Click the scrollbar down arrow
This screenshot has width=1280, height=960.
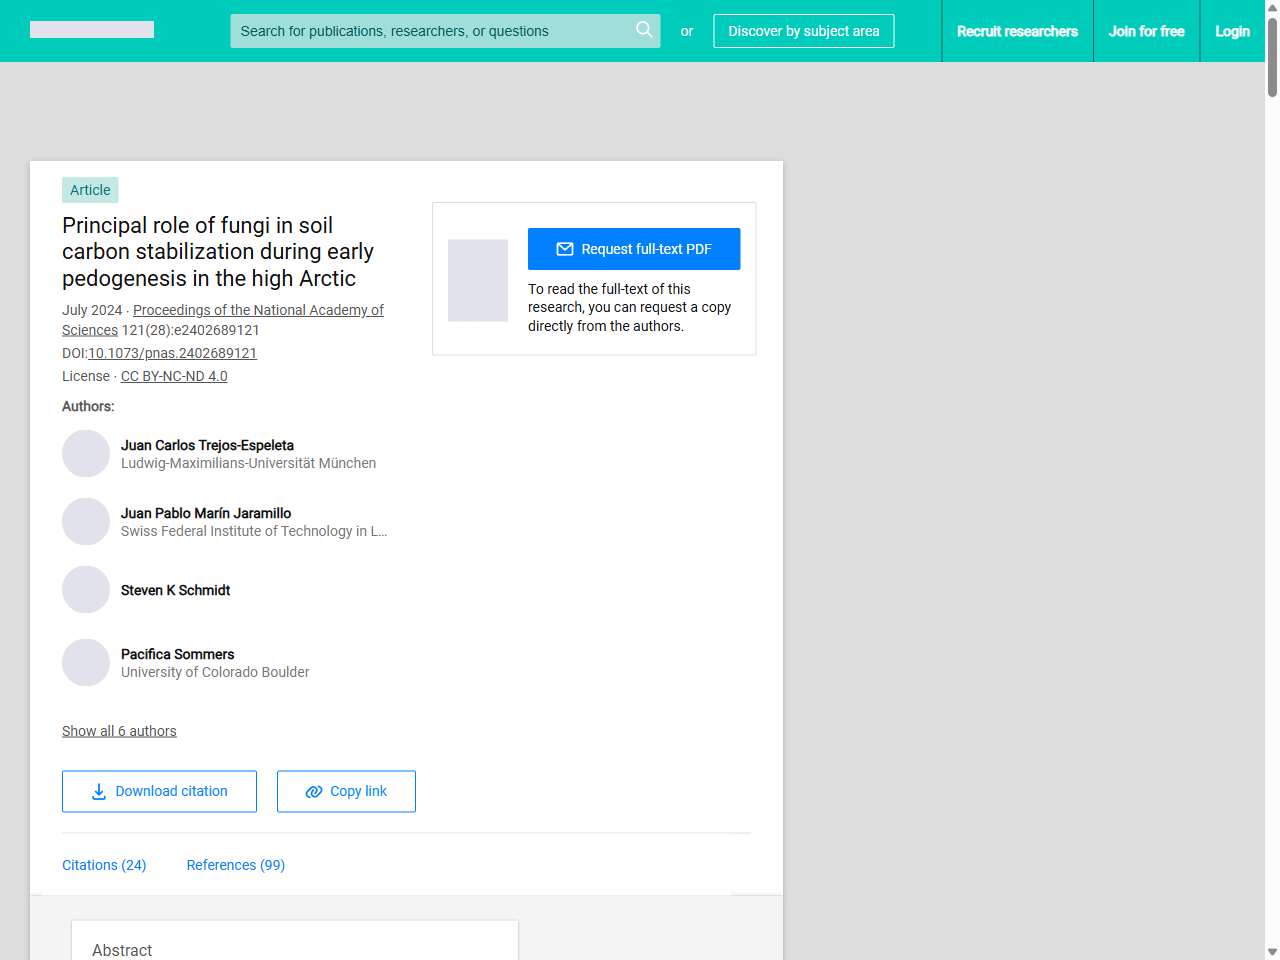click(x=1272, y=952)
